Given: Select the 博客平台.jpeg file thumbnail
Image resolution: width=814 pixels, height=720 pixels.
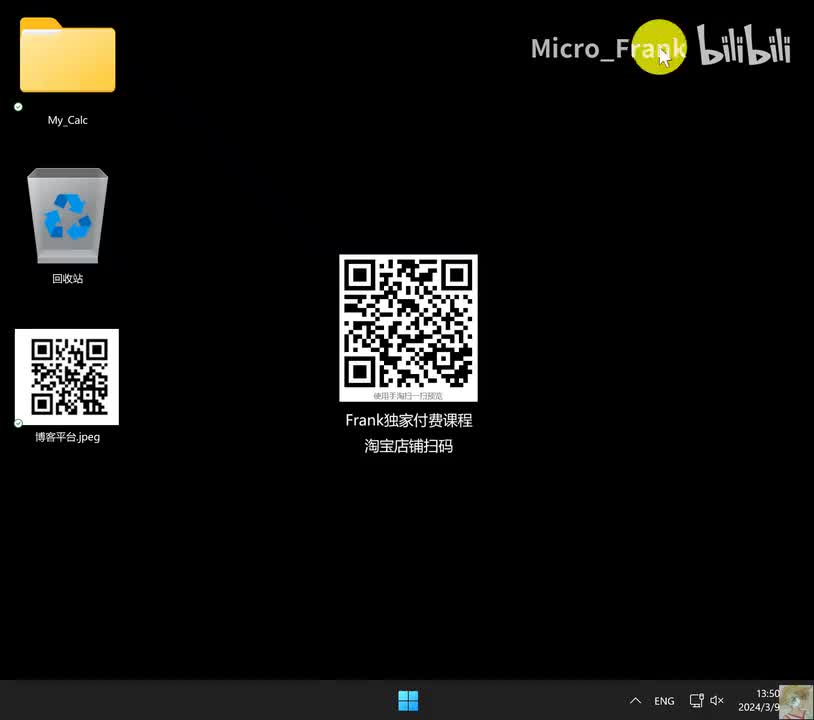Looking at the screenshot, I should tap(67, 377).
